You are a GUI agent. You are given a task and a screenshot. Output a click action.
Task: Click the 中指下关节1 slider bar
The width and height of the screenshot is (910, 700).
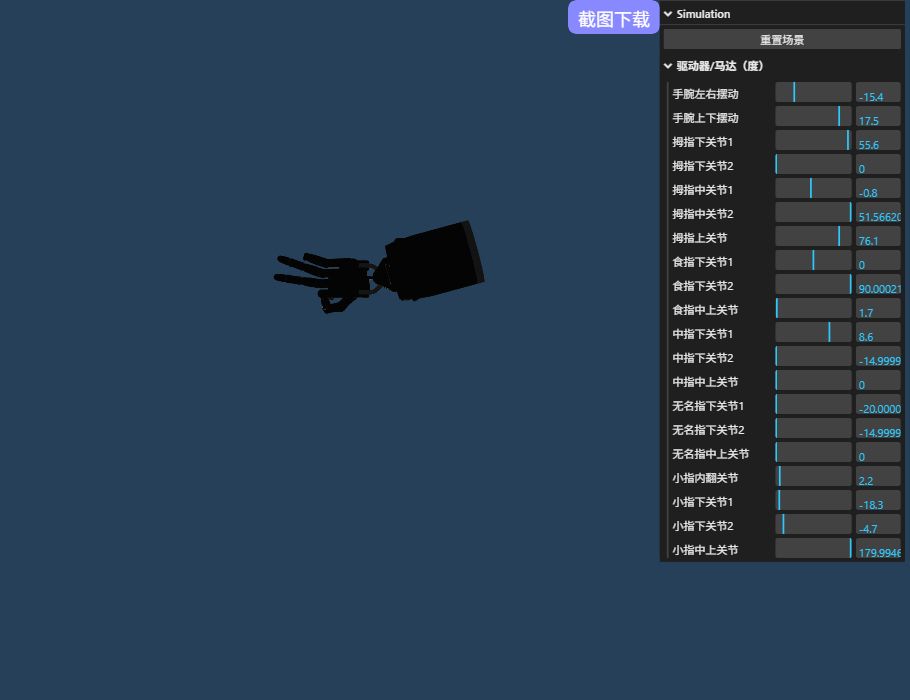pyautogui.click(x=813, y=333)
